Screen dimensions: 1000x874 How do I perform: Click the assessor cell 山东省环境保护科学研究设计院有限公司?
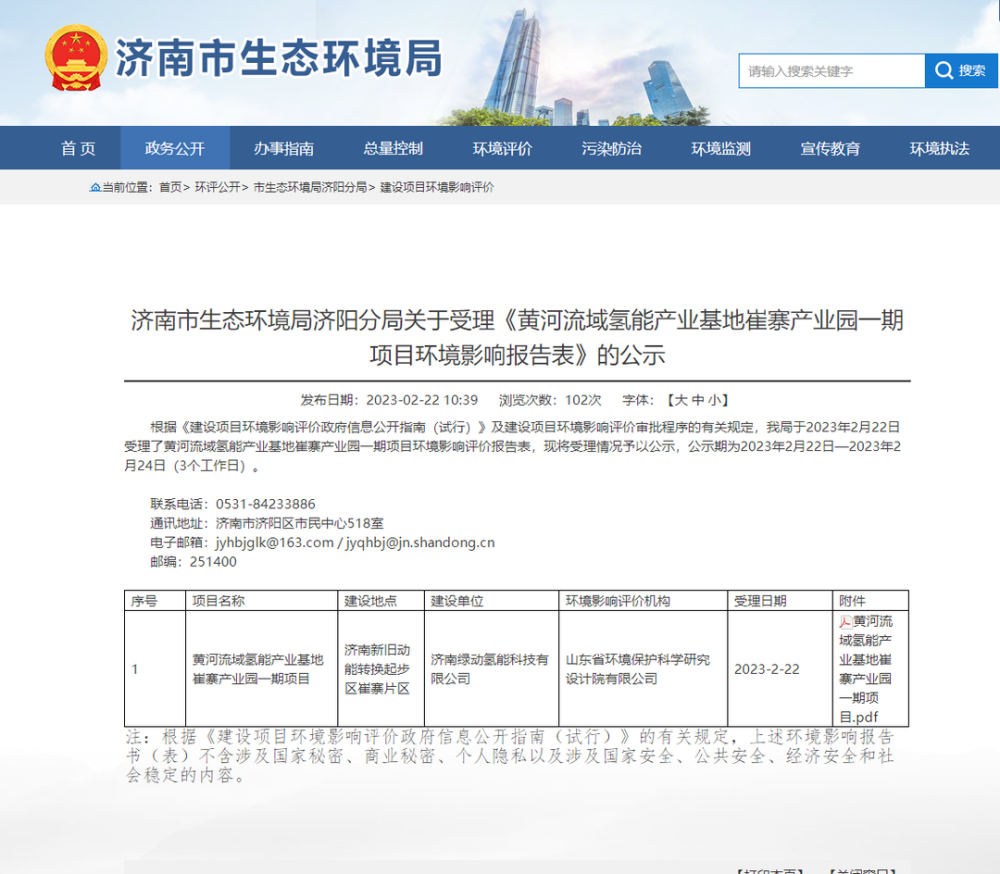pyautogui.click(x=638, y=669)
